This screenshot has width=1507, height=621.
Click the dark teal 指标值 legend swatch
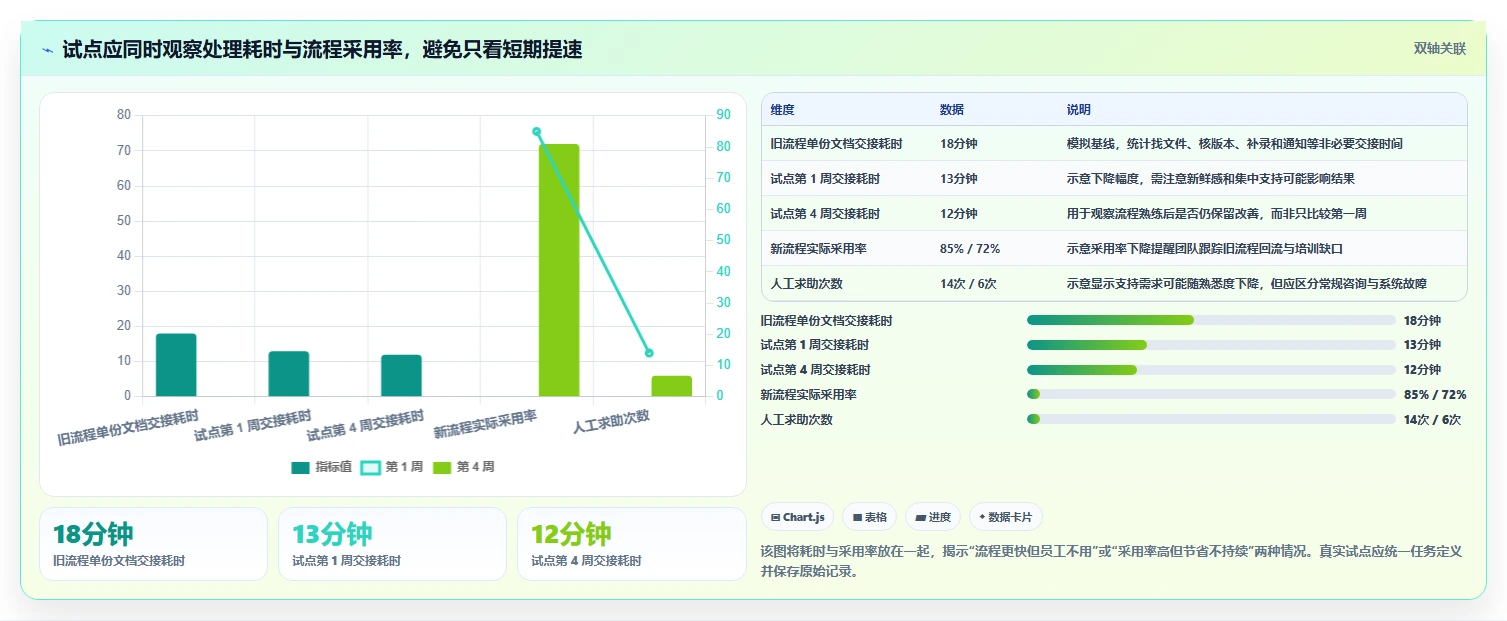click(x=301, y=468)
